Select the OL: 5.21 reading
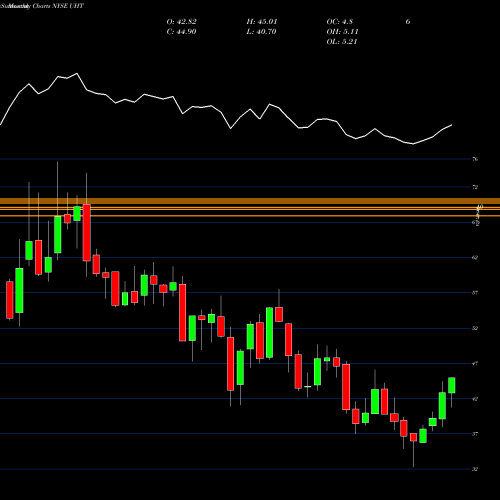 [342, 42]
